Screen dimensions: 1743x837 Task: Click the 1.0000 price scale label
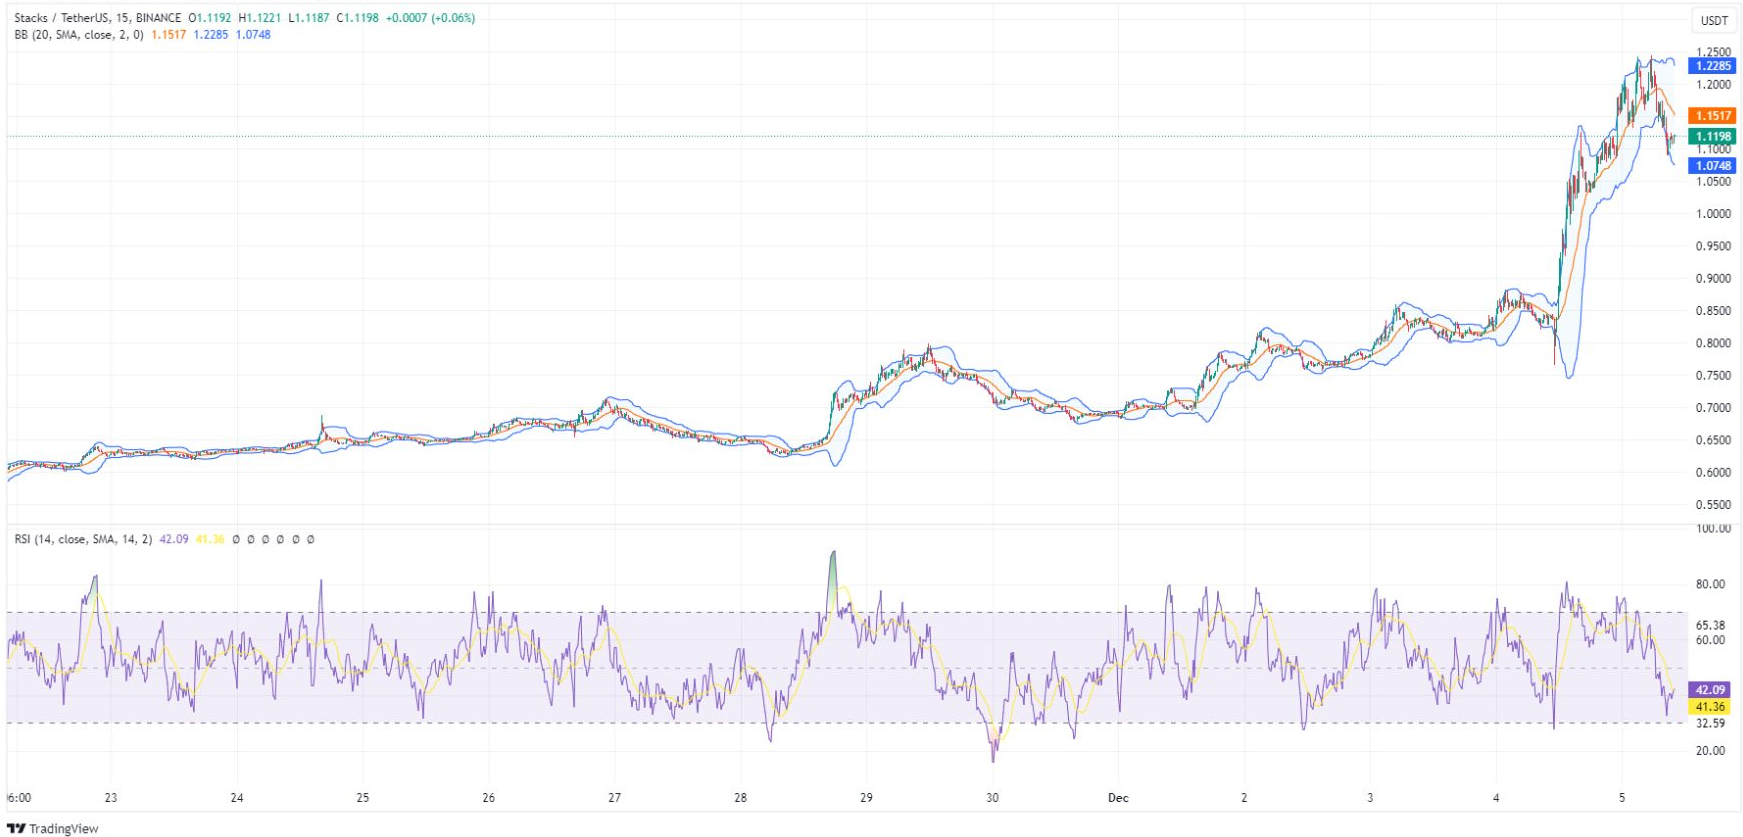point(1713,214)
